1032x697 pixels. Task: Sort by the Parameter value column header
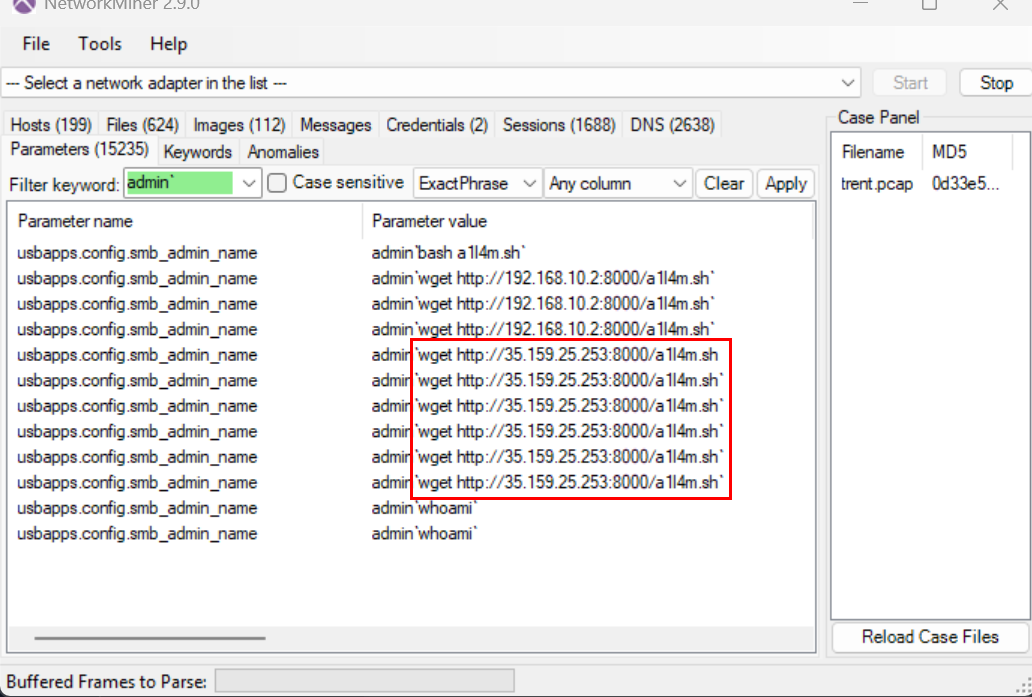(588, 221)
